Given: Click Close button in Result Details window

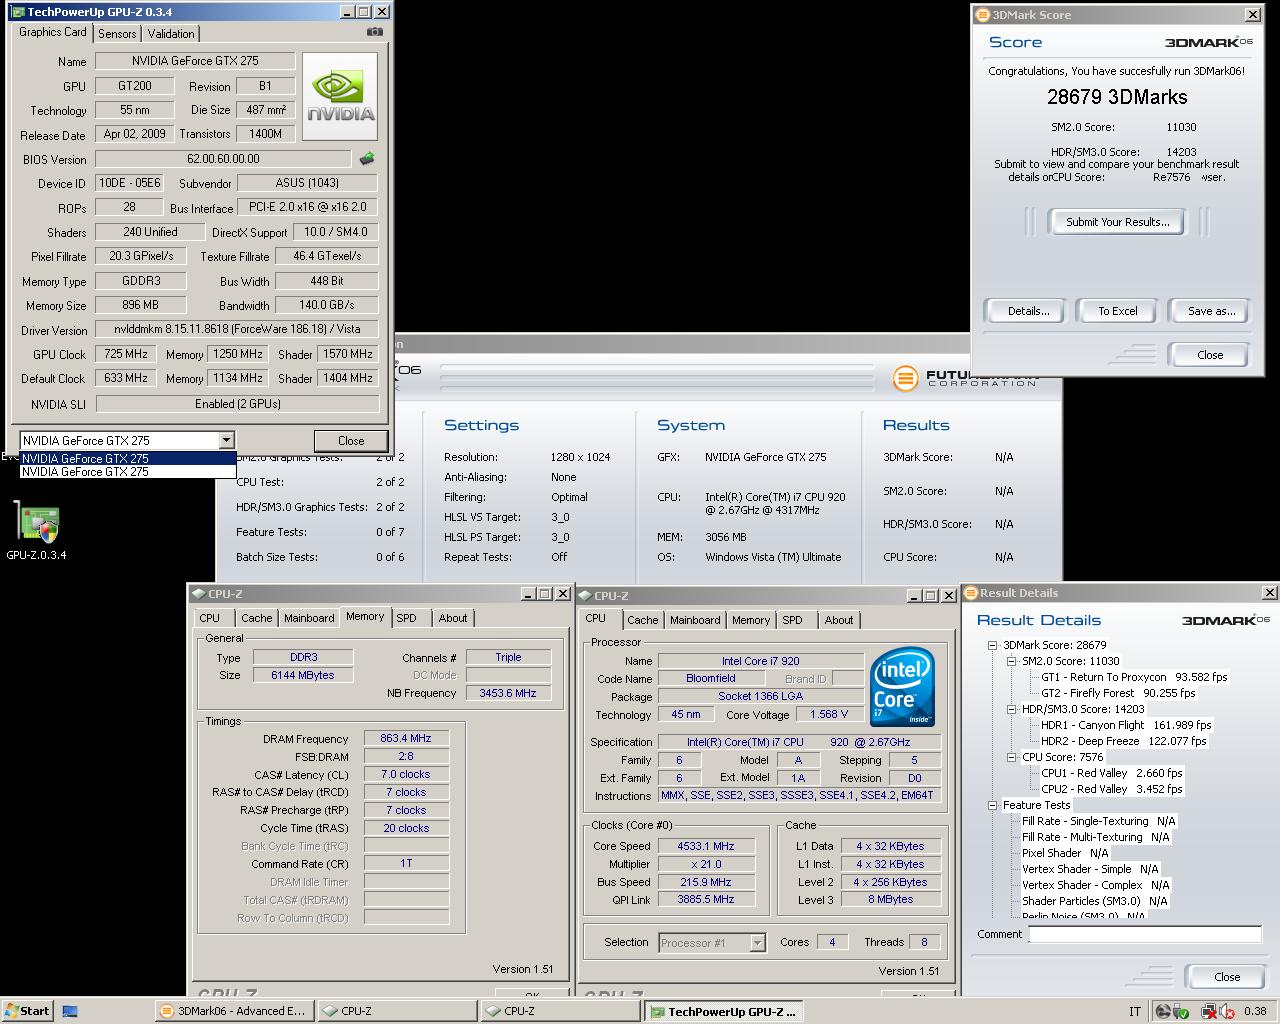Looking at the screenshot, I should pyautogui.click(x=1227, y=977).
